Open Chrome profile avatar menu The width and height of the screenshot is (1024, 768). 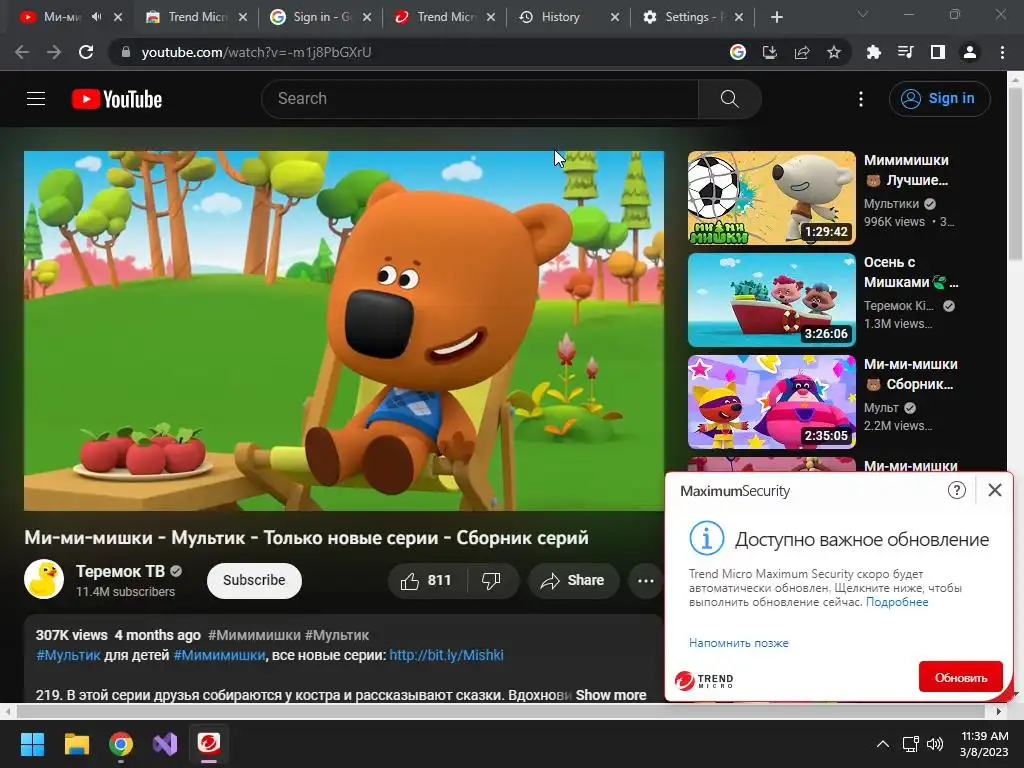970,52
